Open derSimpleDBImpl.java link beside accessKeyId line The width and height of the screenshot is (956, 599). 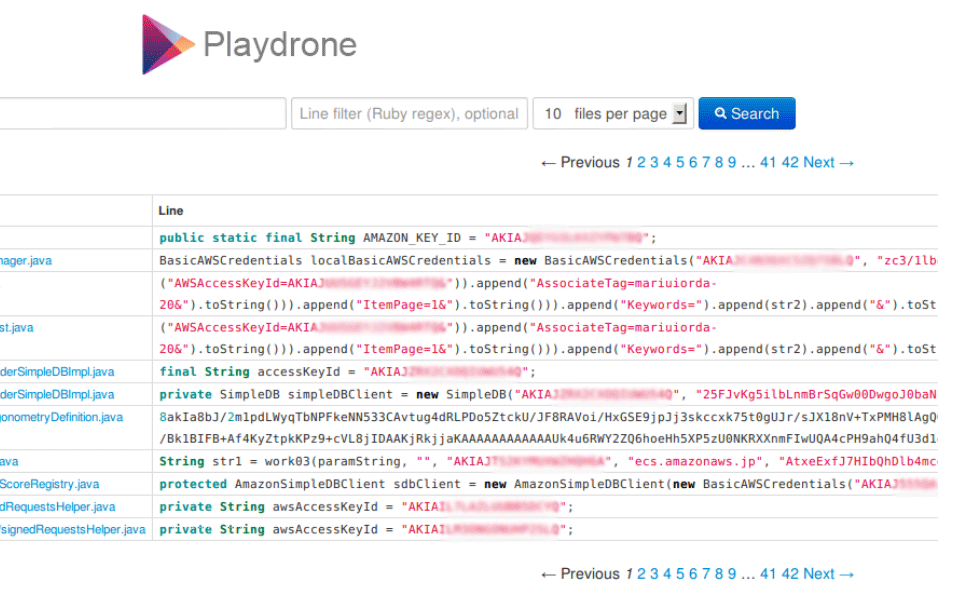[57, 372]
